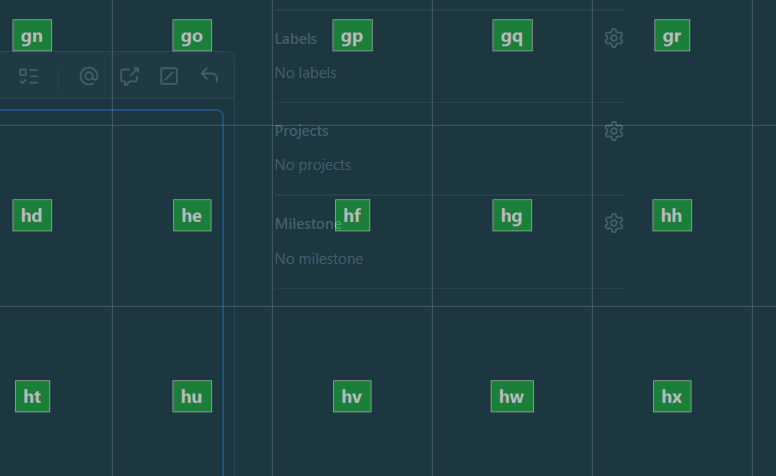This screenshot has height=476, width=776.
Task: Select the 'hh' grid hint label
Action: click(x=672, y=215)
